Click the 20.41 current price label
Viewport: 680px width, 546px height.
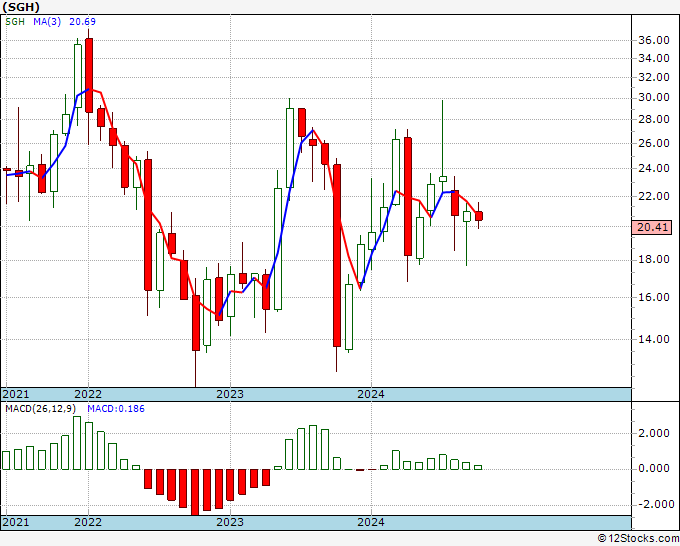point(653,227)
